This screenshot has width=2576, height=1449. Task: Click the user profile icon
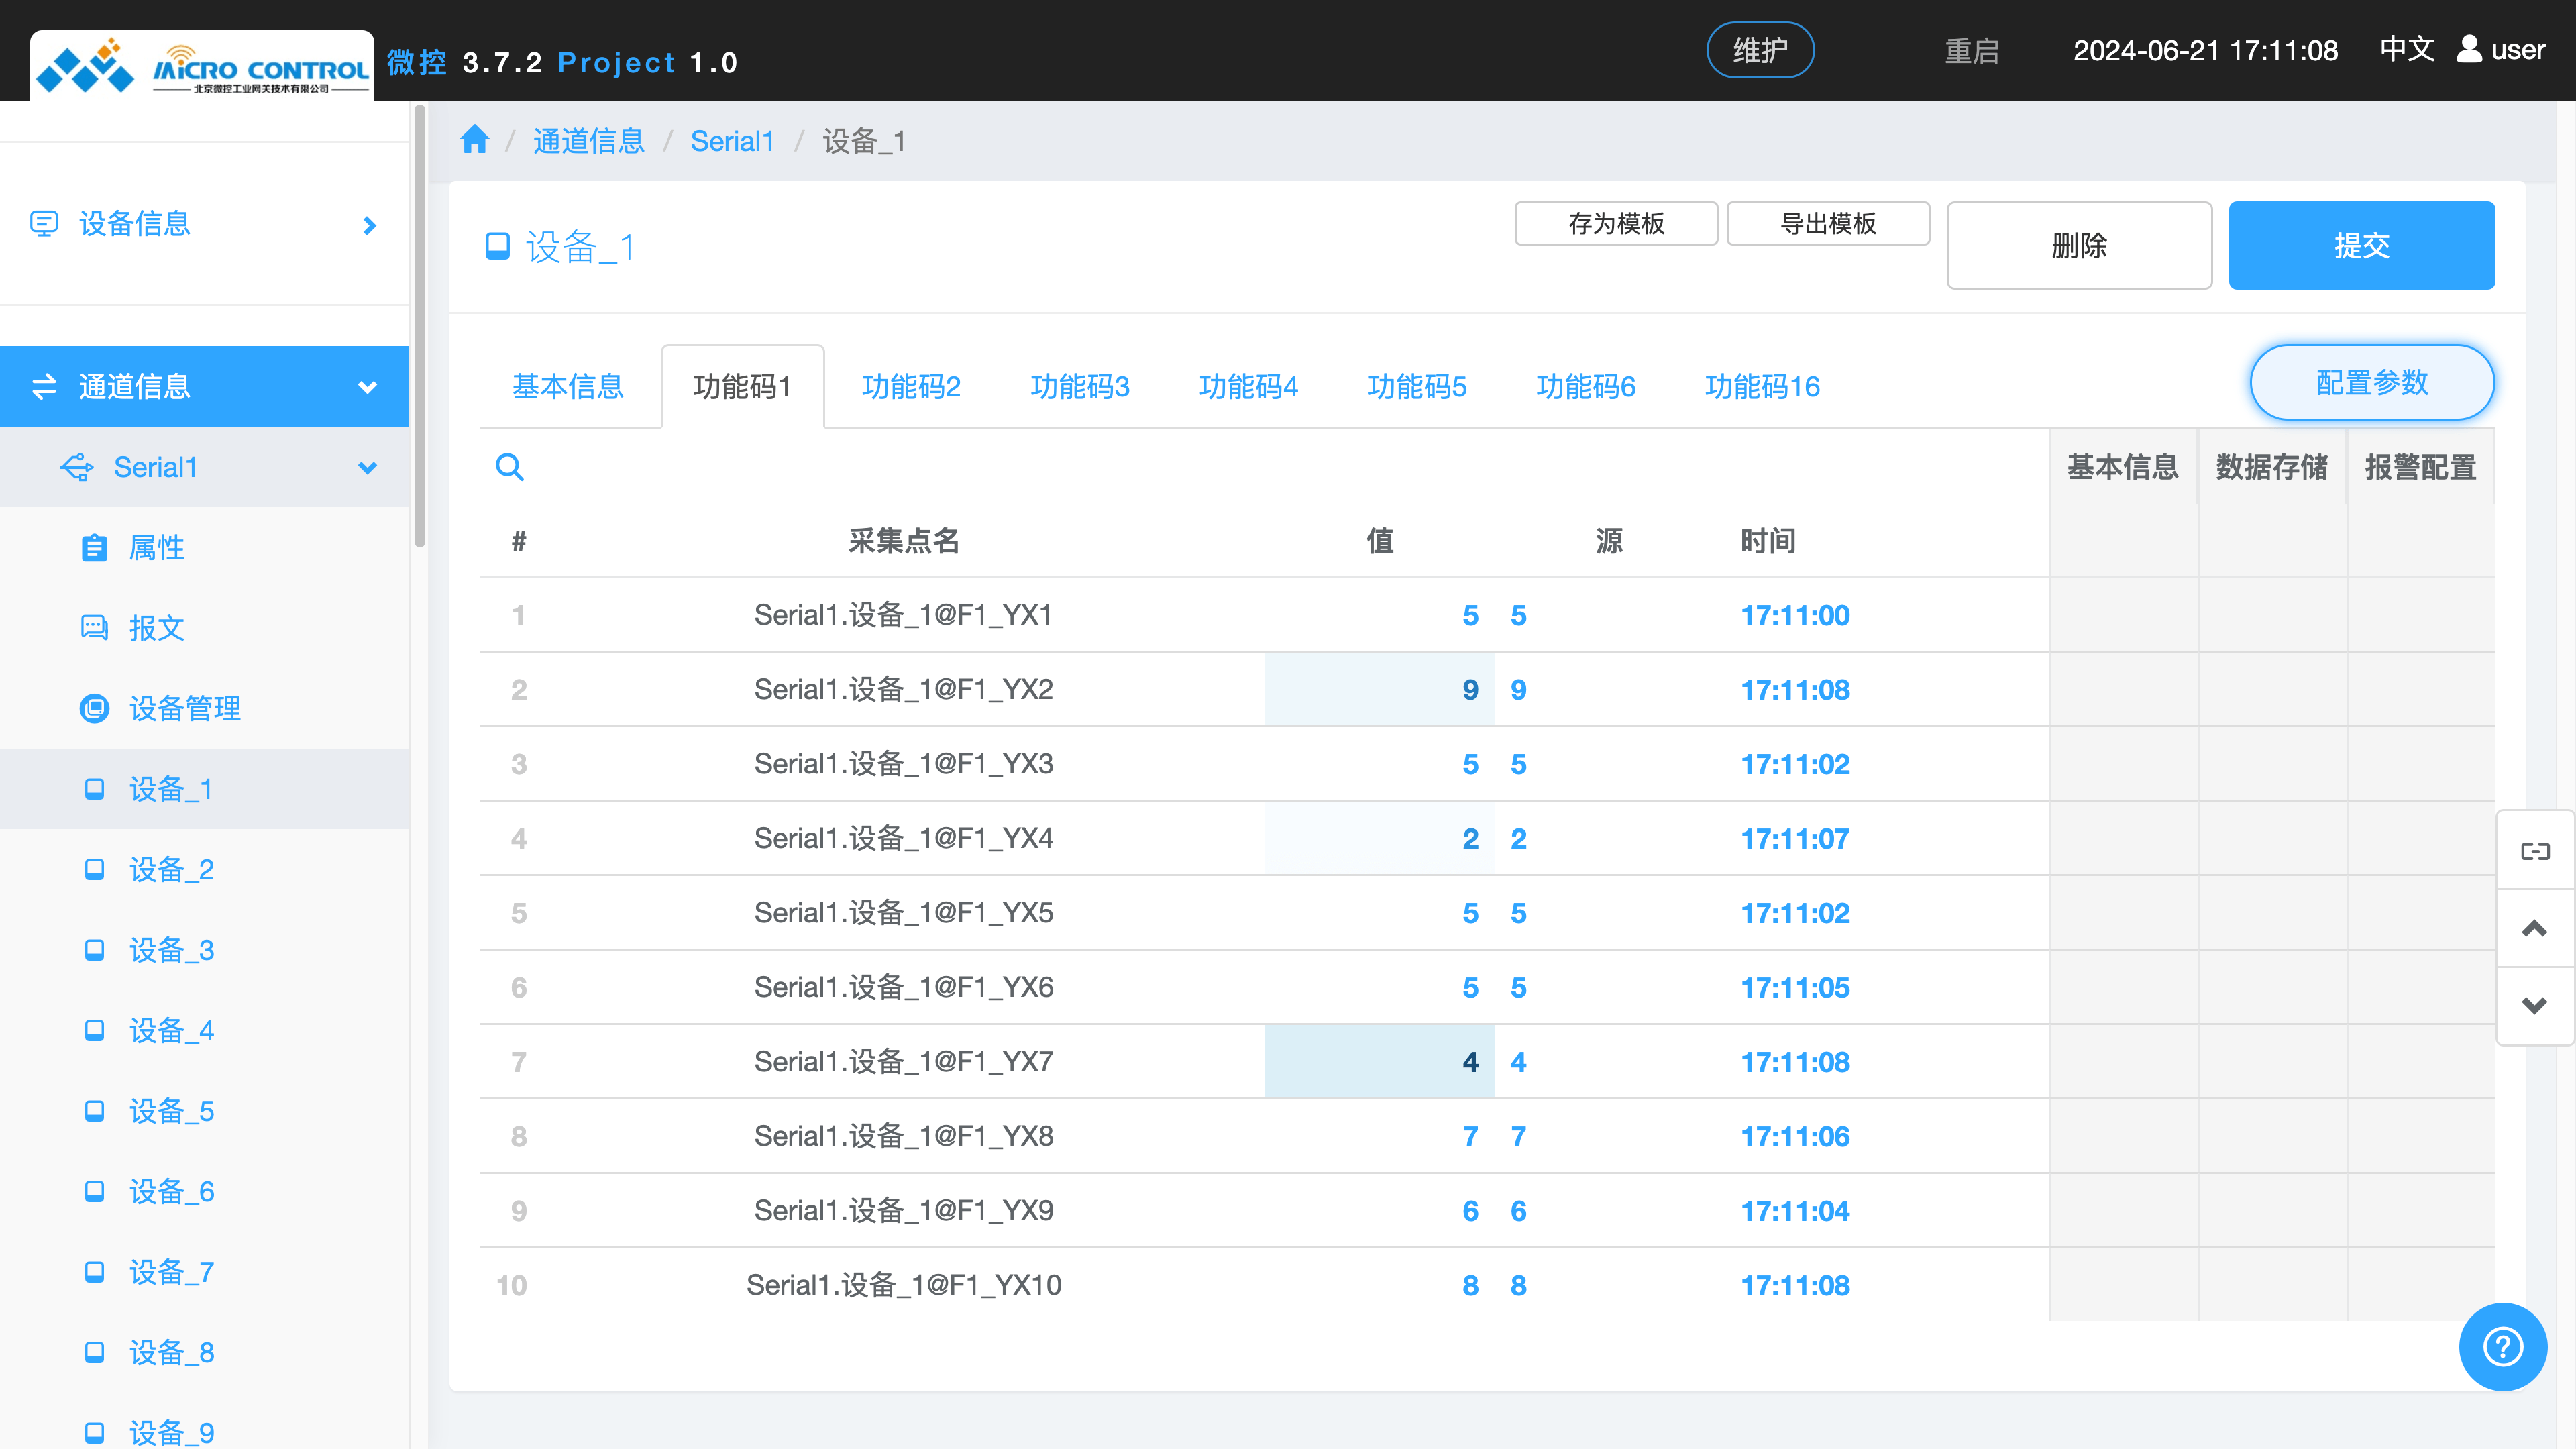(x=2469, y=49)
